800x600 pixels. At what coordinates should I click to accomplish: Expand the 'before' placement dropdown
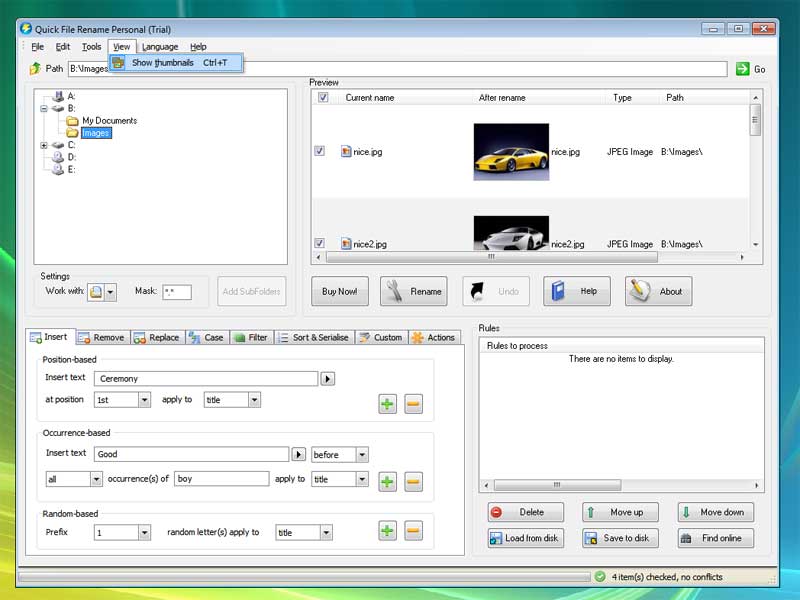361,455
